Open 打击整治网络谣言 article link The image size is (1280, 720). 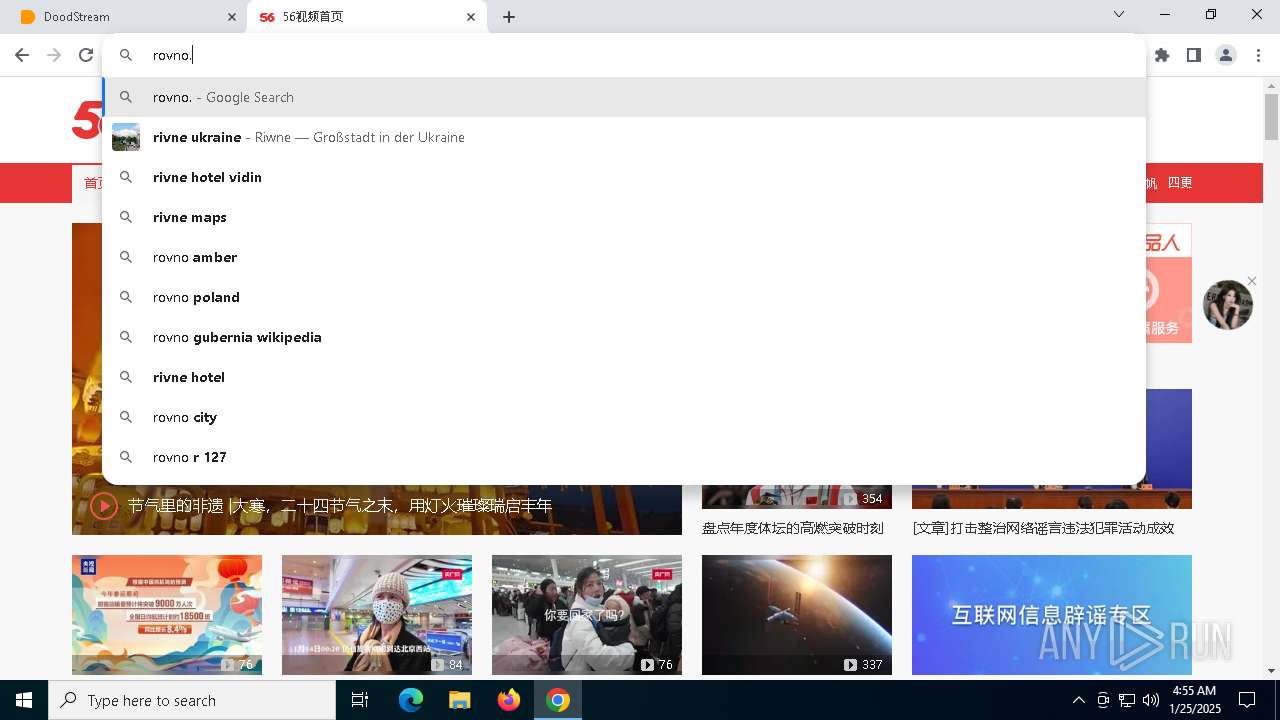point(1043,528)
